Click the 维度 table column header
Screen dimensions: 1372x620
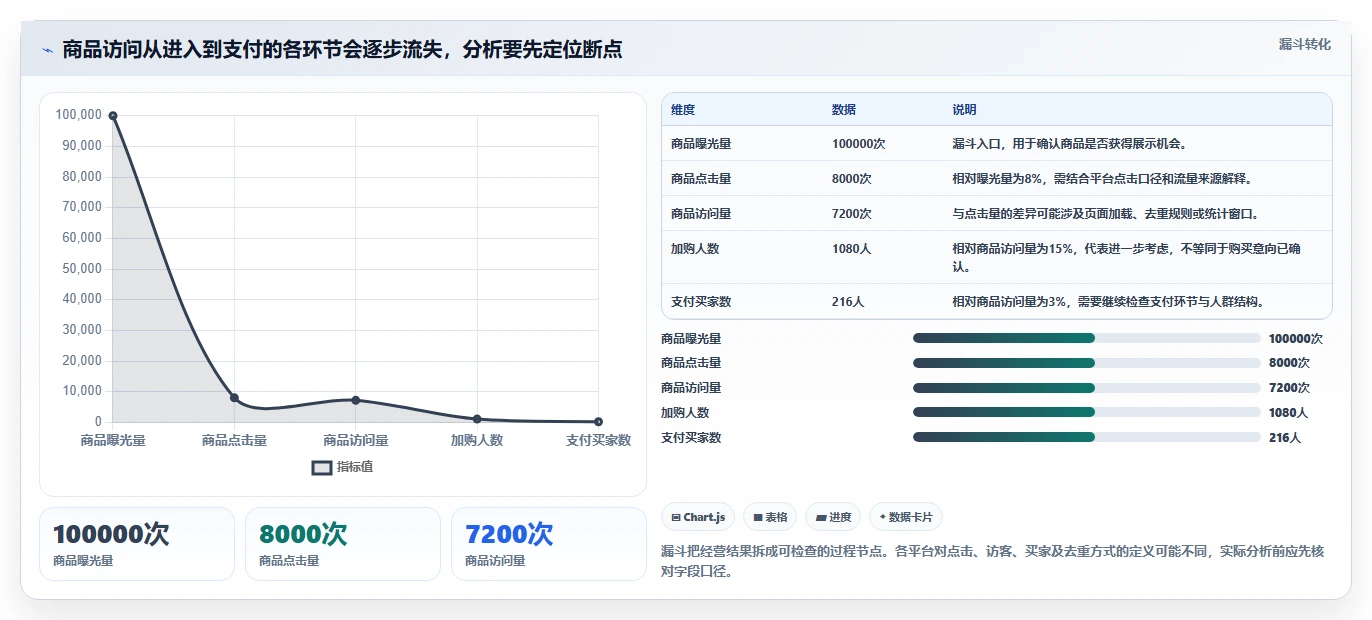(x=683, y=110)
